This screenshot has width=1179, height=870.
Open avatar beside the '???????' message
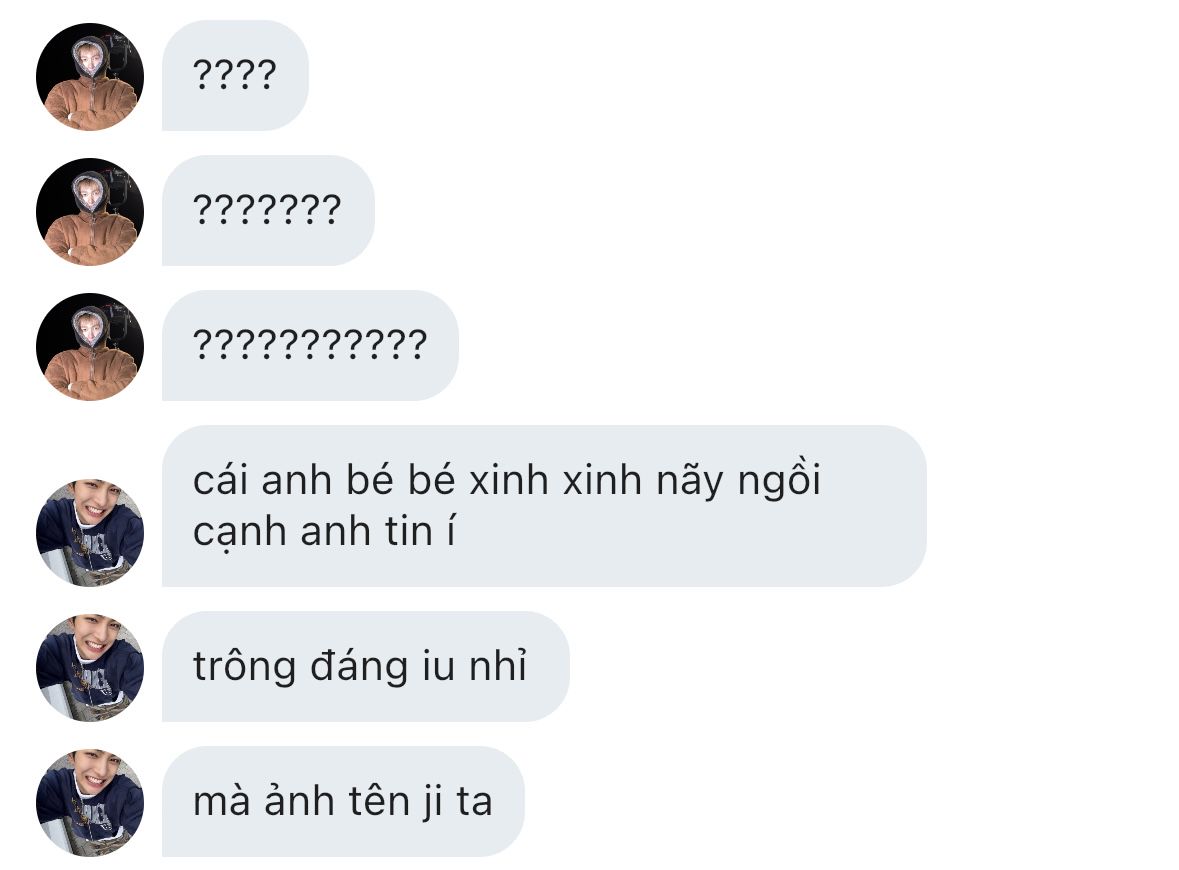click(89, 211)
